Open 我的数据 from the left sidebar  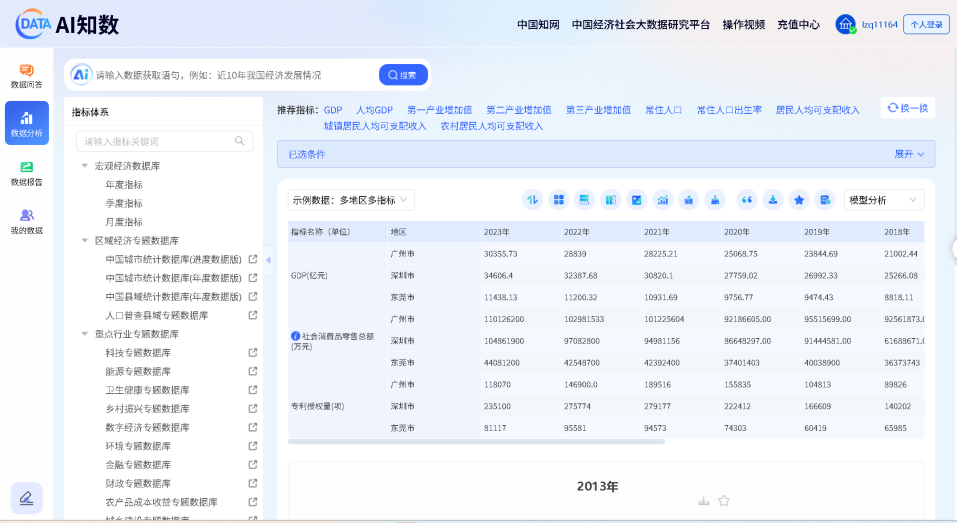pos(26,221)
